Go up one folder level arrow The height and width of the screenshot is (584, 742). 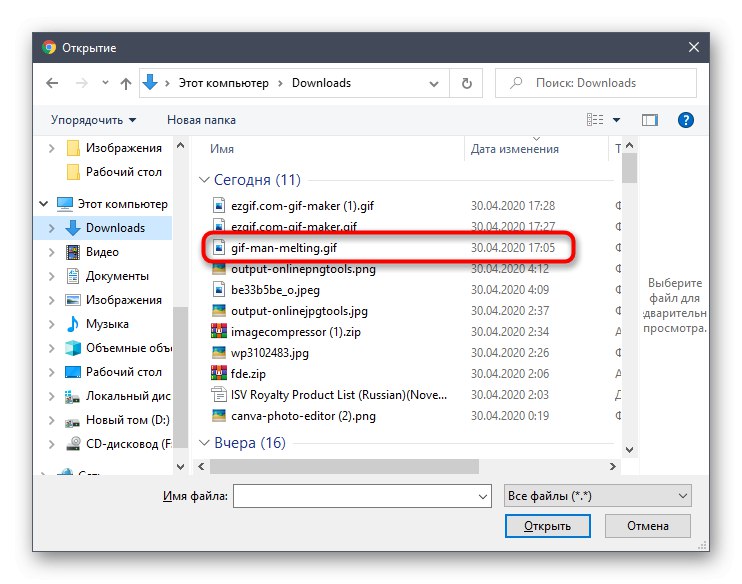click(x=125, y=83)
